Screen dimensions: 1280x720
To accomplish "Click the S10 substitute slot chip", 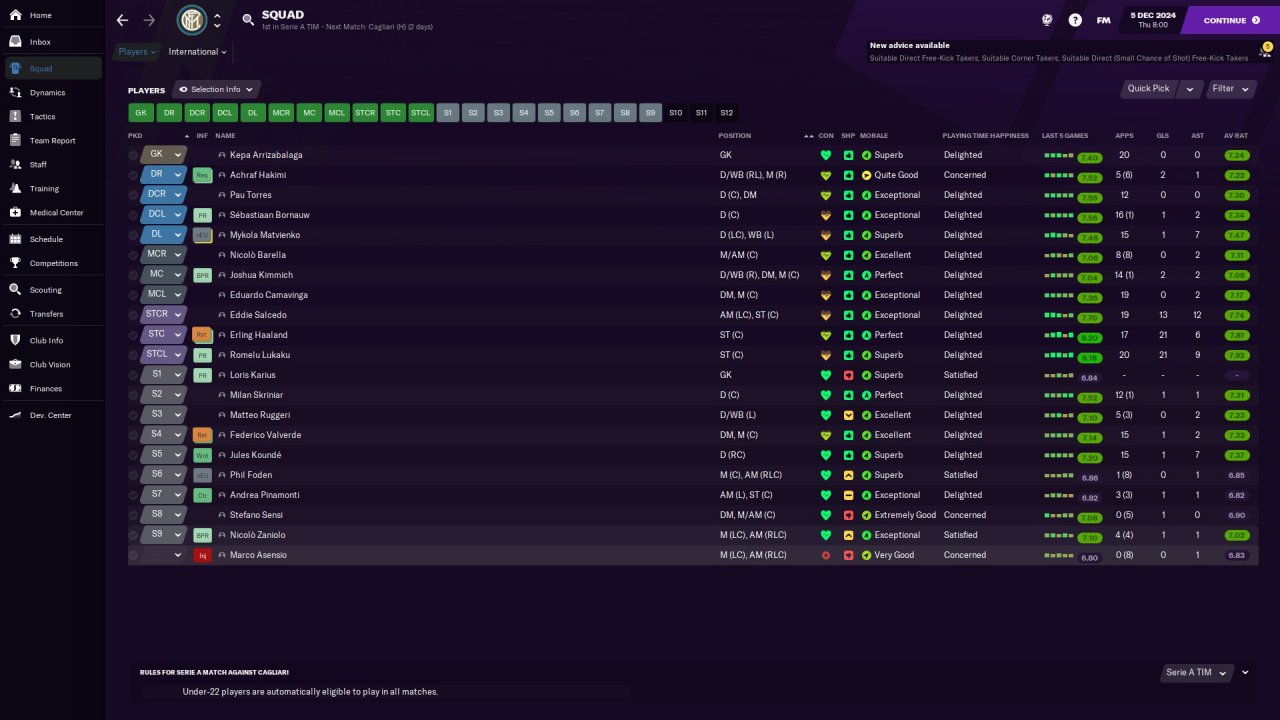I will click(x=676, y=113).
